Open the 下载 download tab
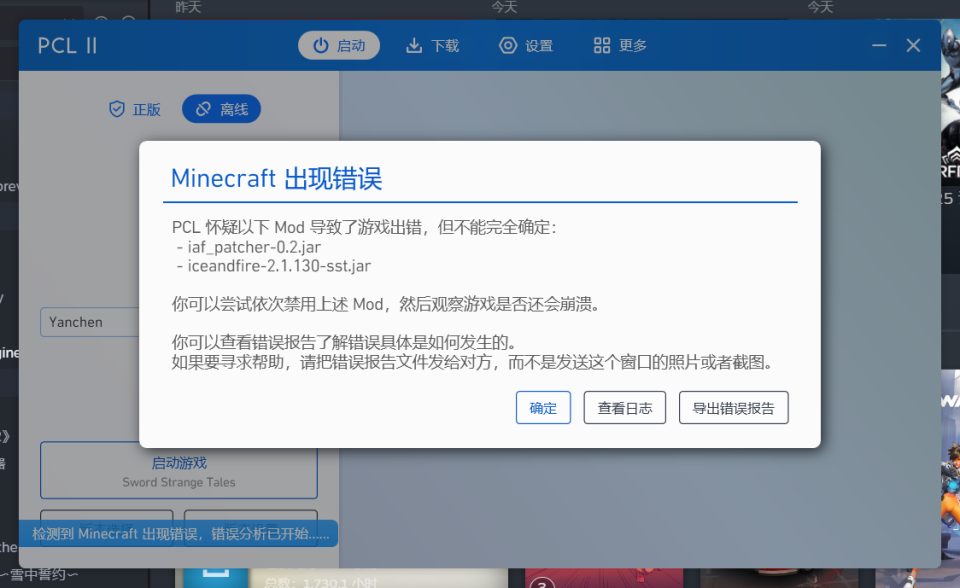Image resolution: width=960 pixels, height=588 pixels. pos(432,45)
